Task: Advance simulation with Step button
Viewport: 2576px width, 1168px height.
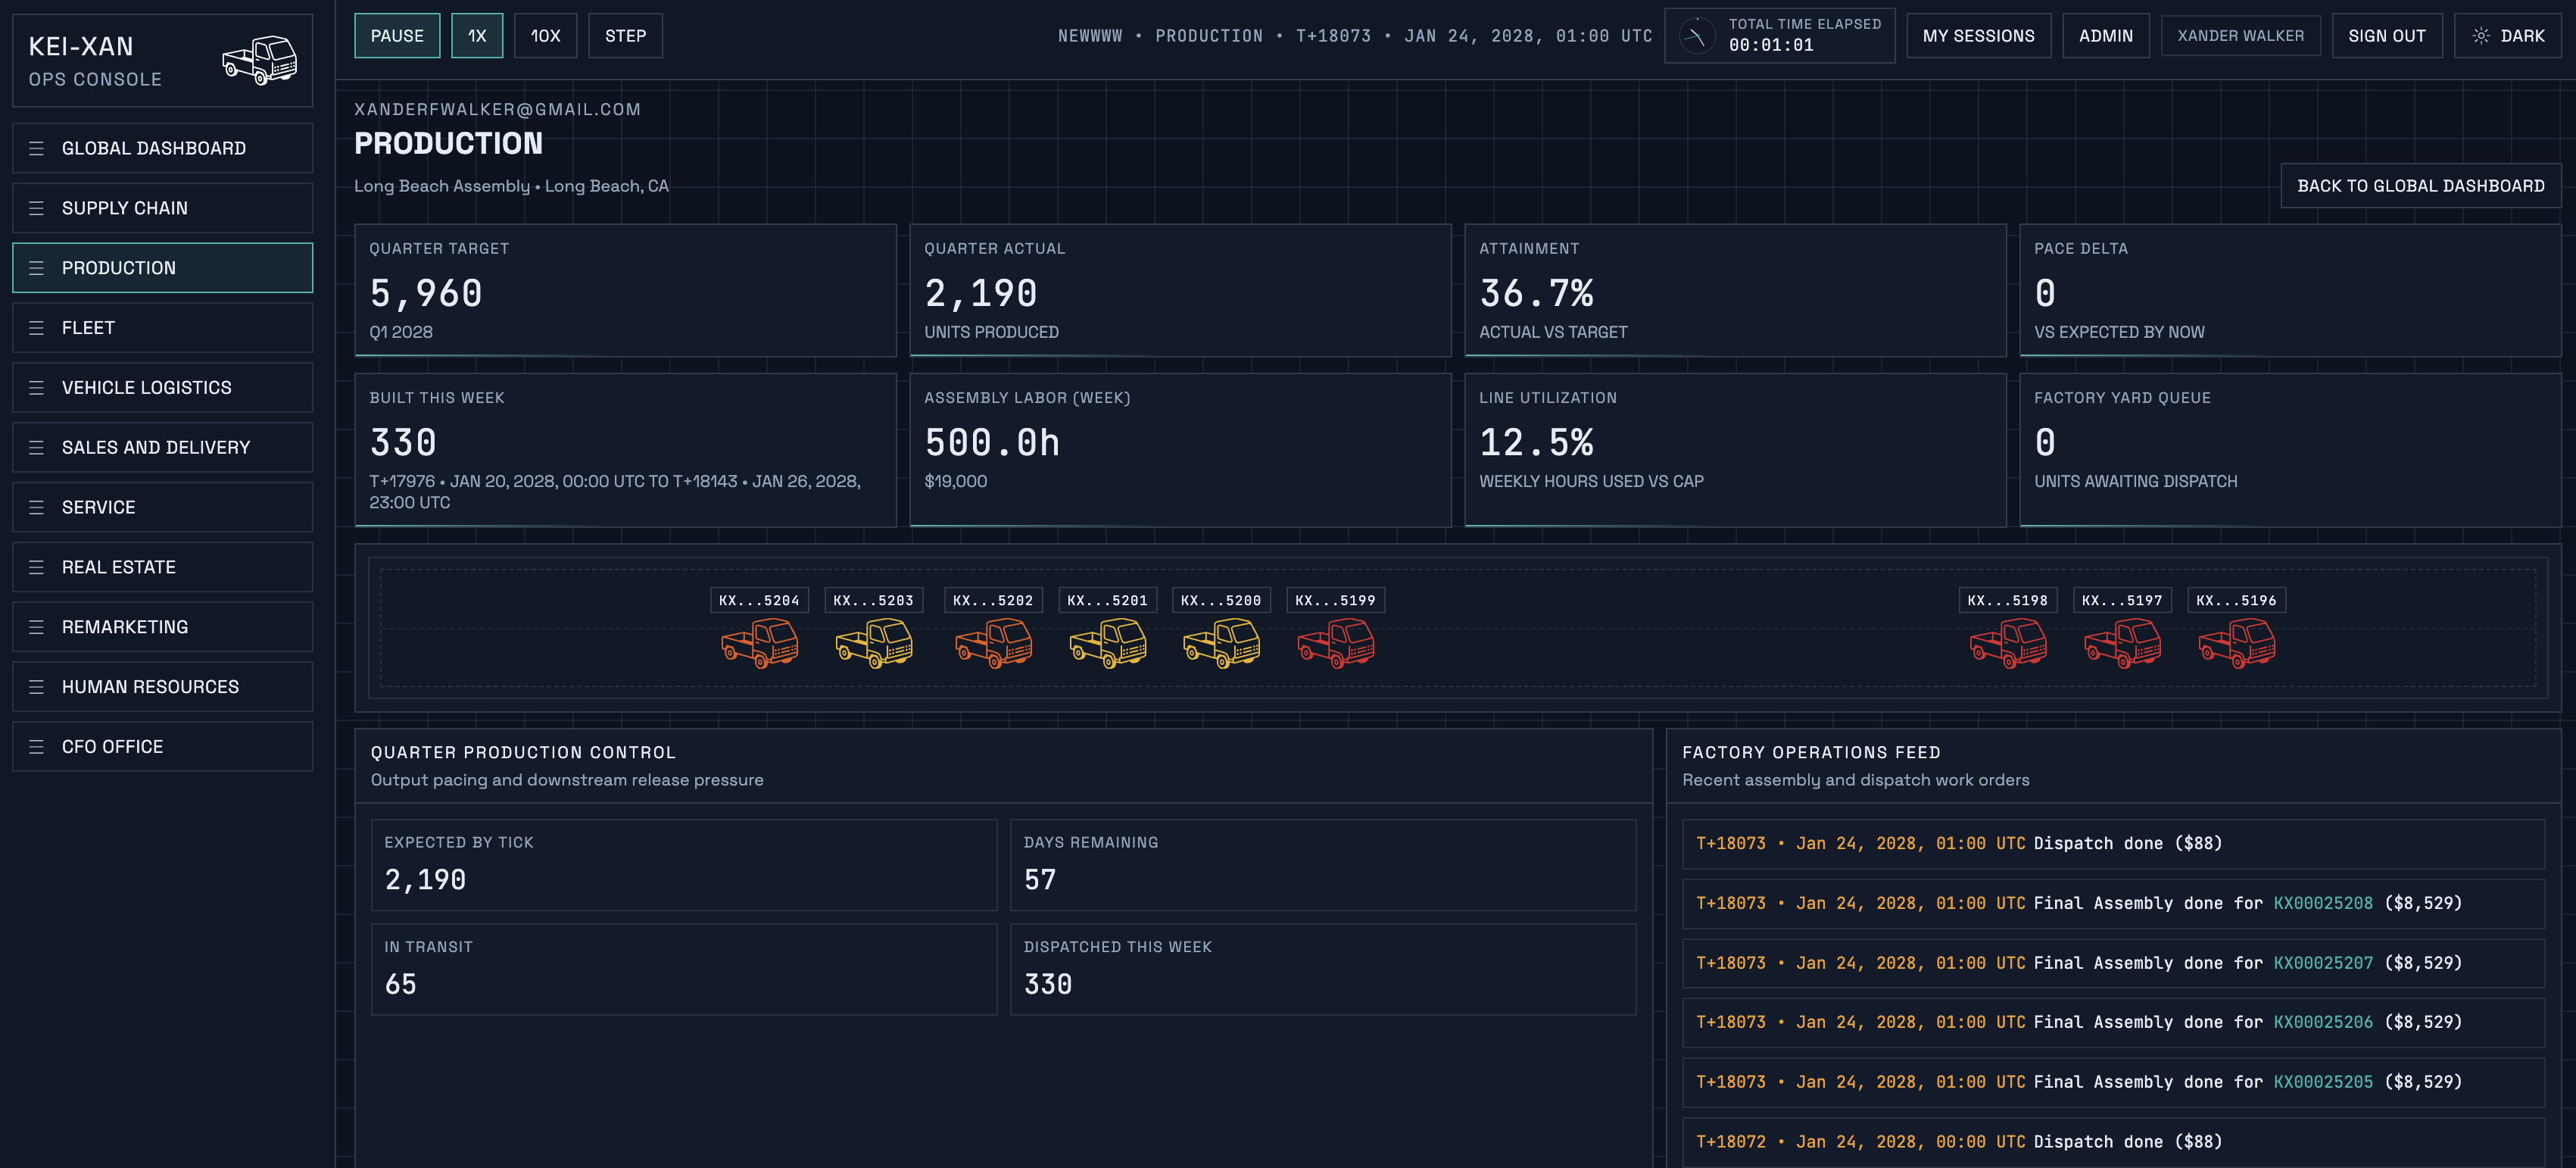Action: (625, 36)
